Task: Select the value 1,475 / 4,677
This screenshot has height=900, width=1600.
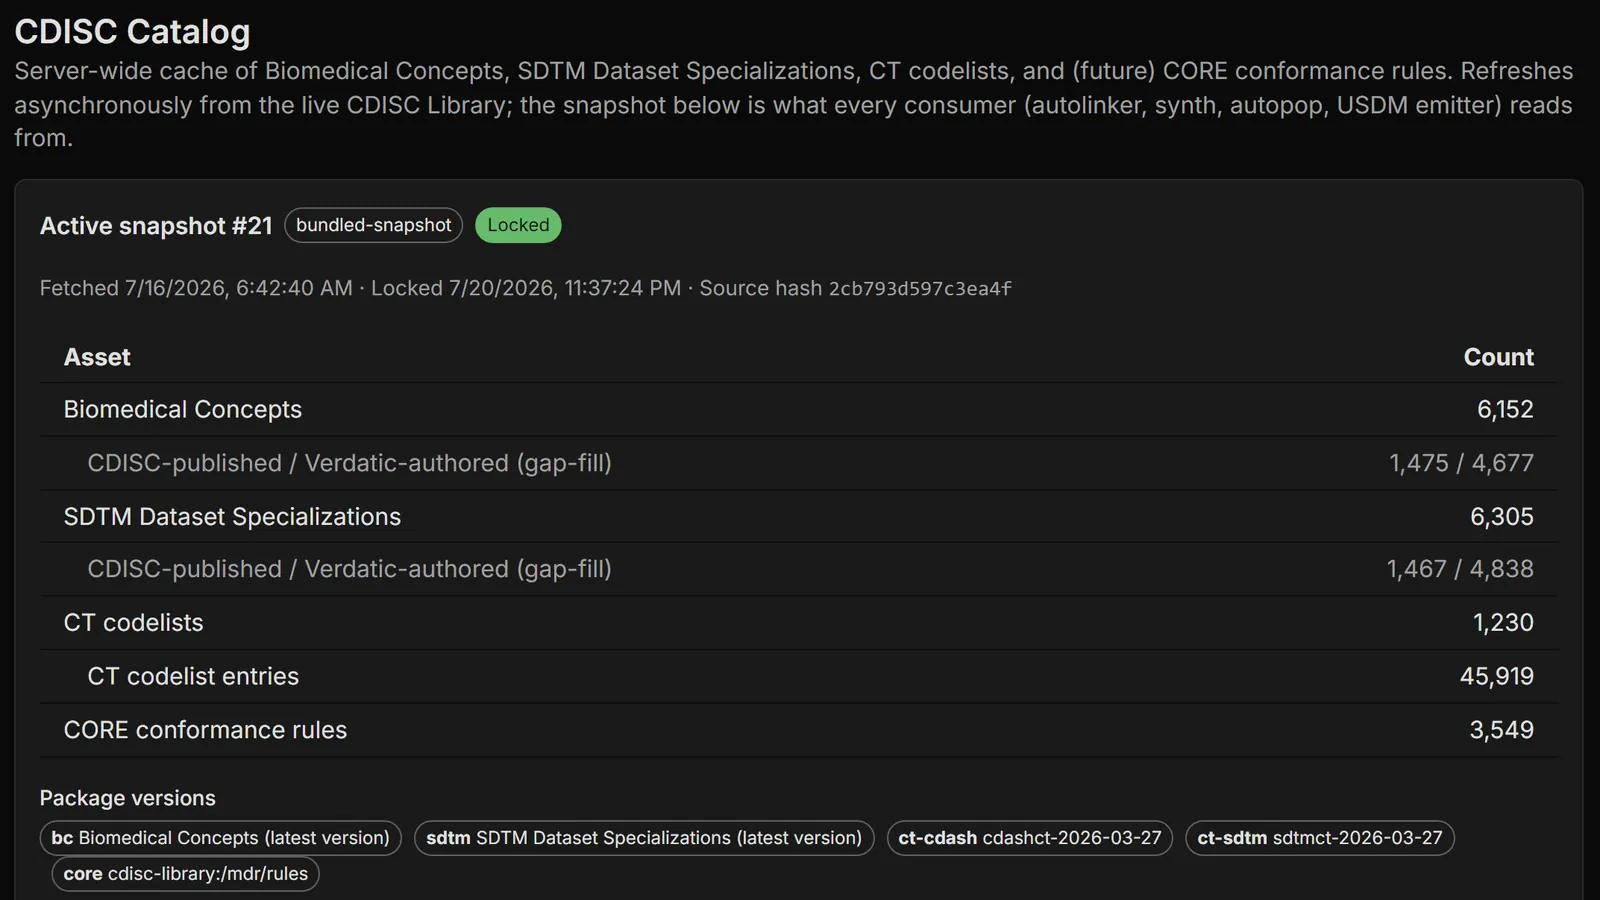Action: pos(1461,463)
